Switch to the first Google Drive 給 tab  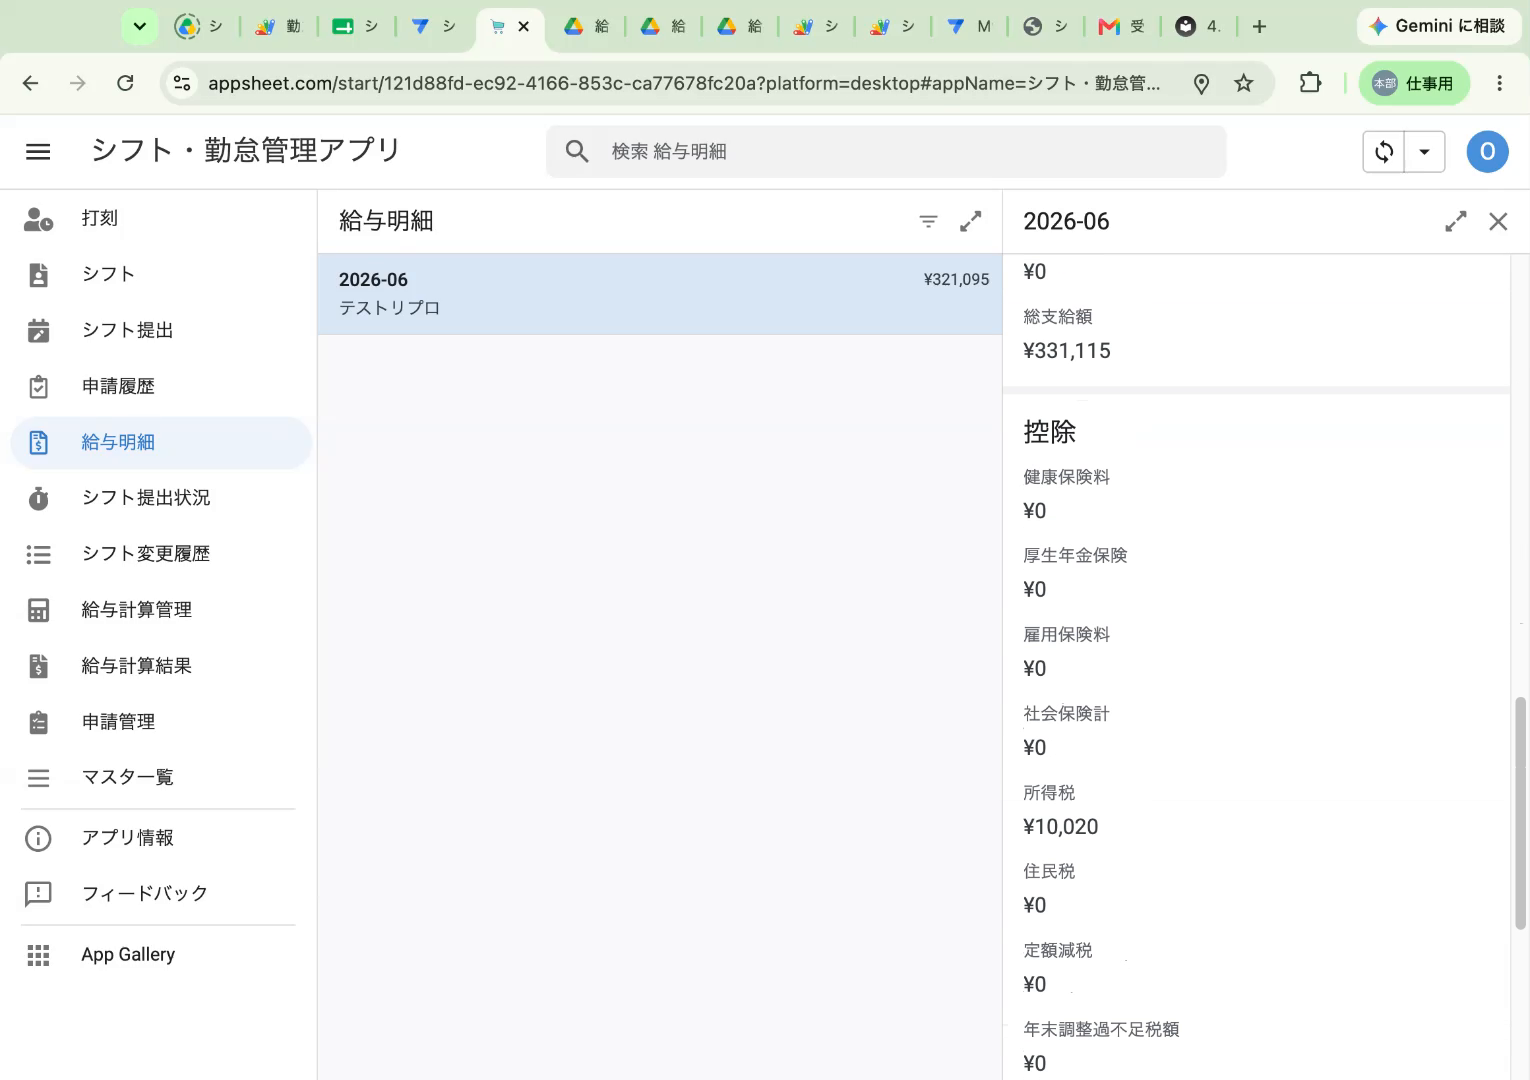[586, 27]
